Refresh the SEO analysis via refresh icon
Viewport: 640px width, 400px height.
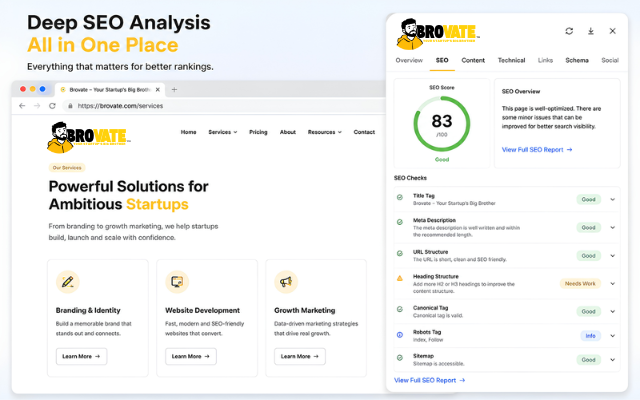point(569,31)
